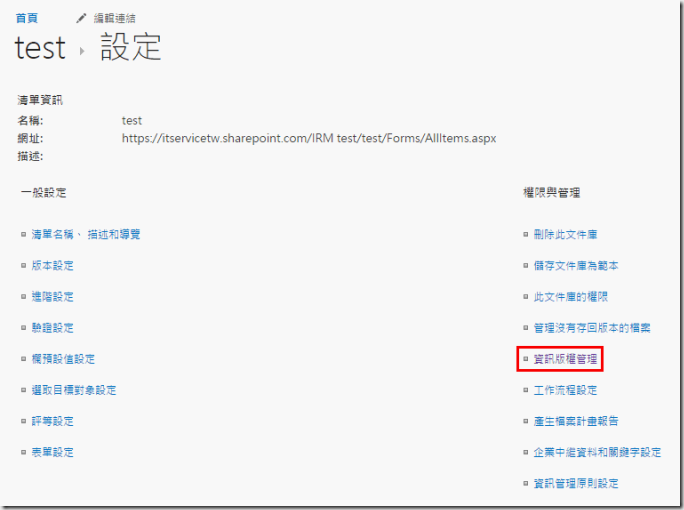Screen dimensions: 684x510
Task: Go to 表單設定
Action: tap(52, 452)
